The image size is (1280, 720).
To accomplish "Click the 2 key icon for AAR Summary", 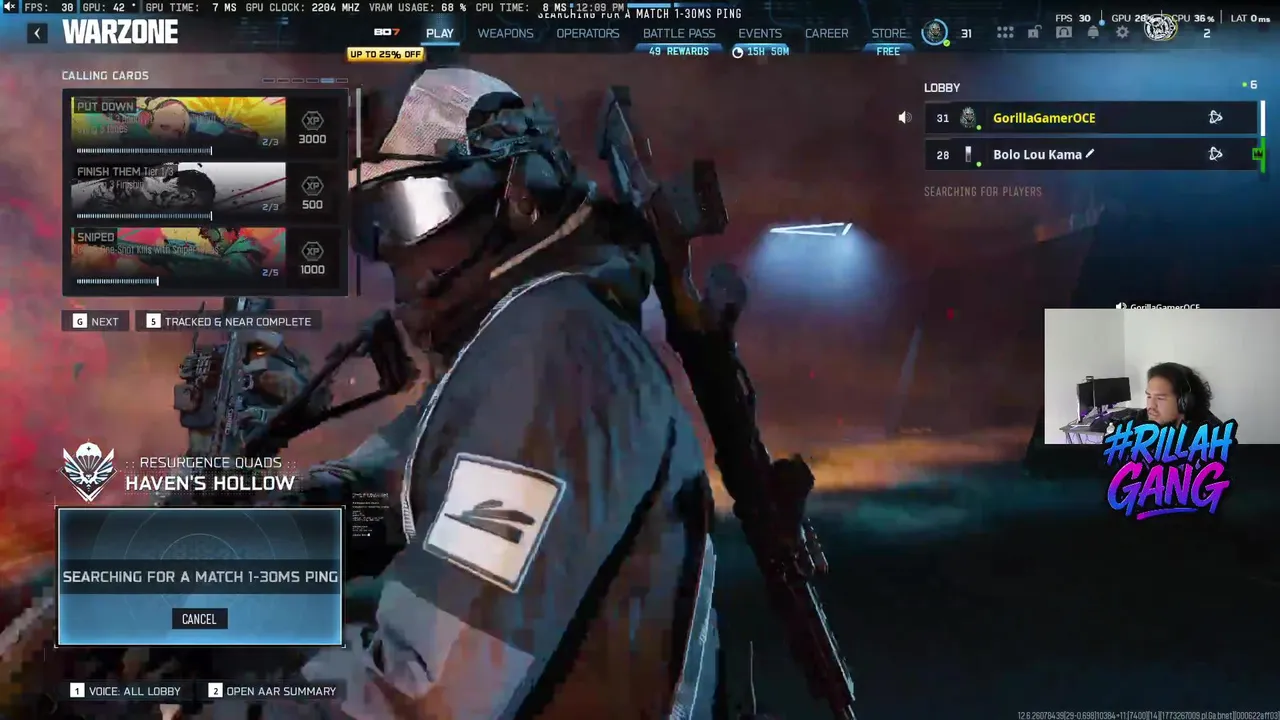I will (x=215, y=691).
